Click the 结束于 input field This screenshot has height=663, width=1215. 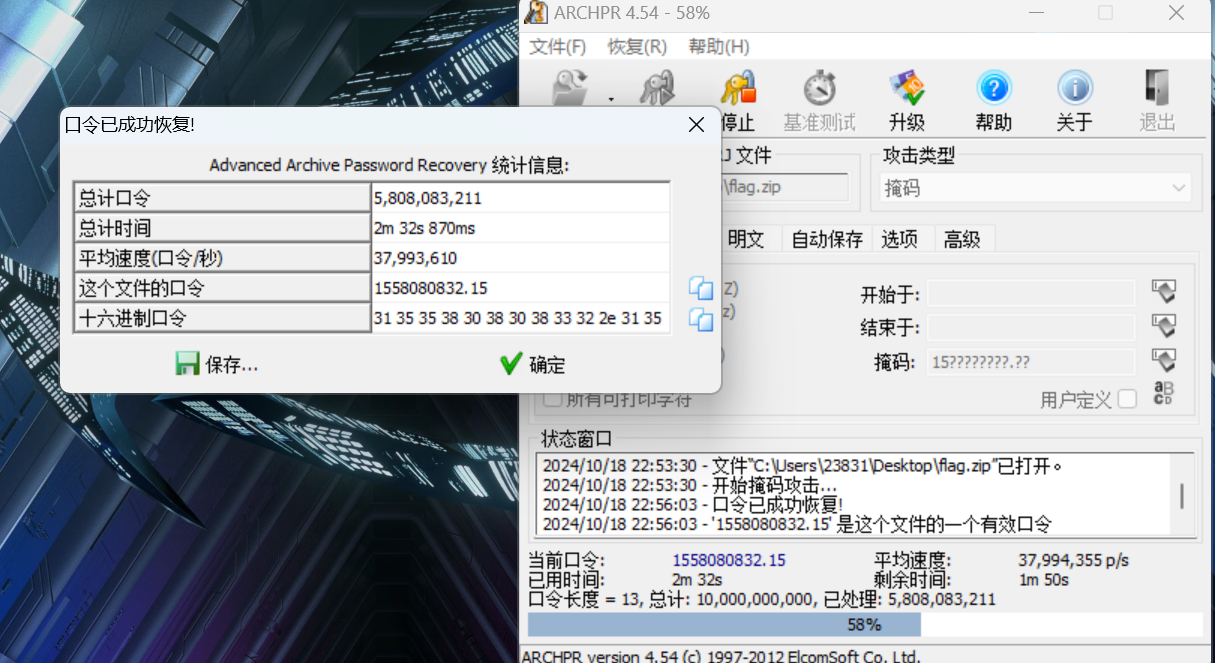[x=1031, y=327]
